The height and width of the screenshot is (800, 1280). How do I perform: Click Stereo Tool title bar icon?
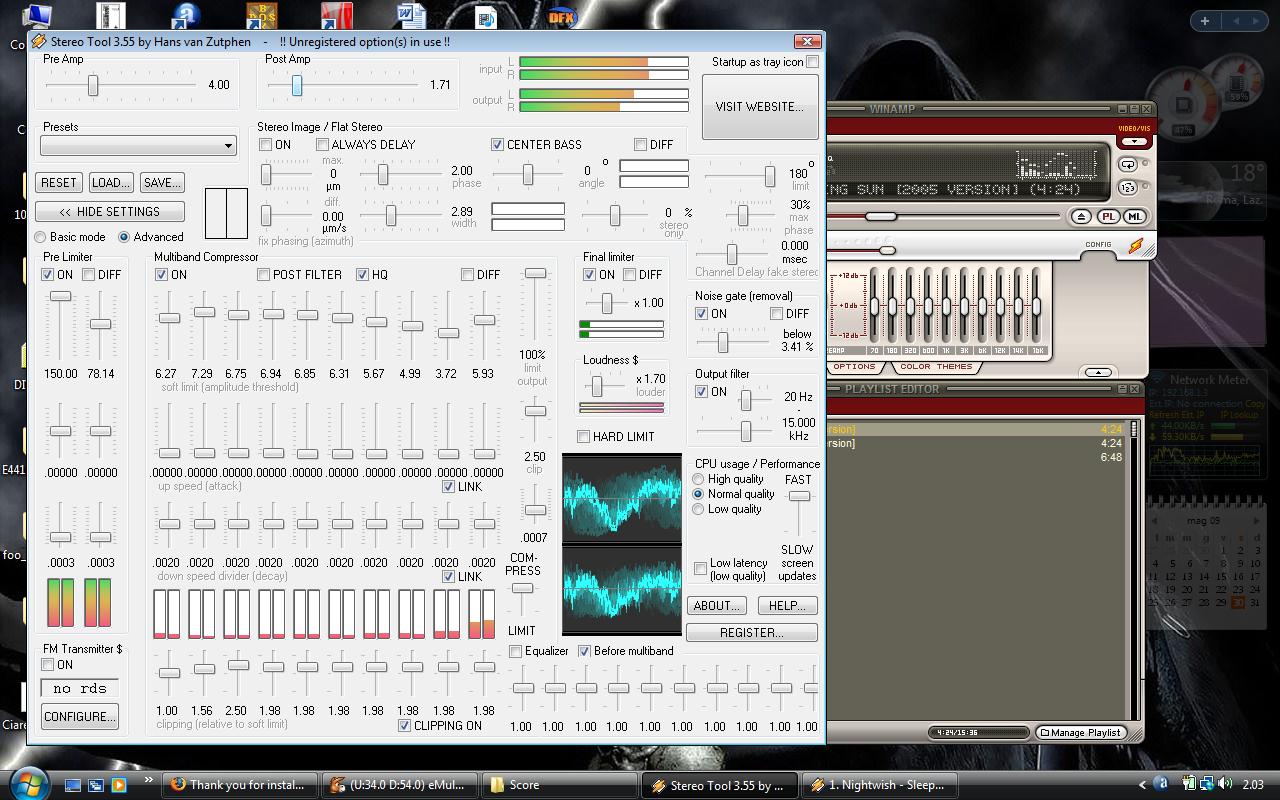tap(39, 41)
